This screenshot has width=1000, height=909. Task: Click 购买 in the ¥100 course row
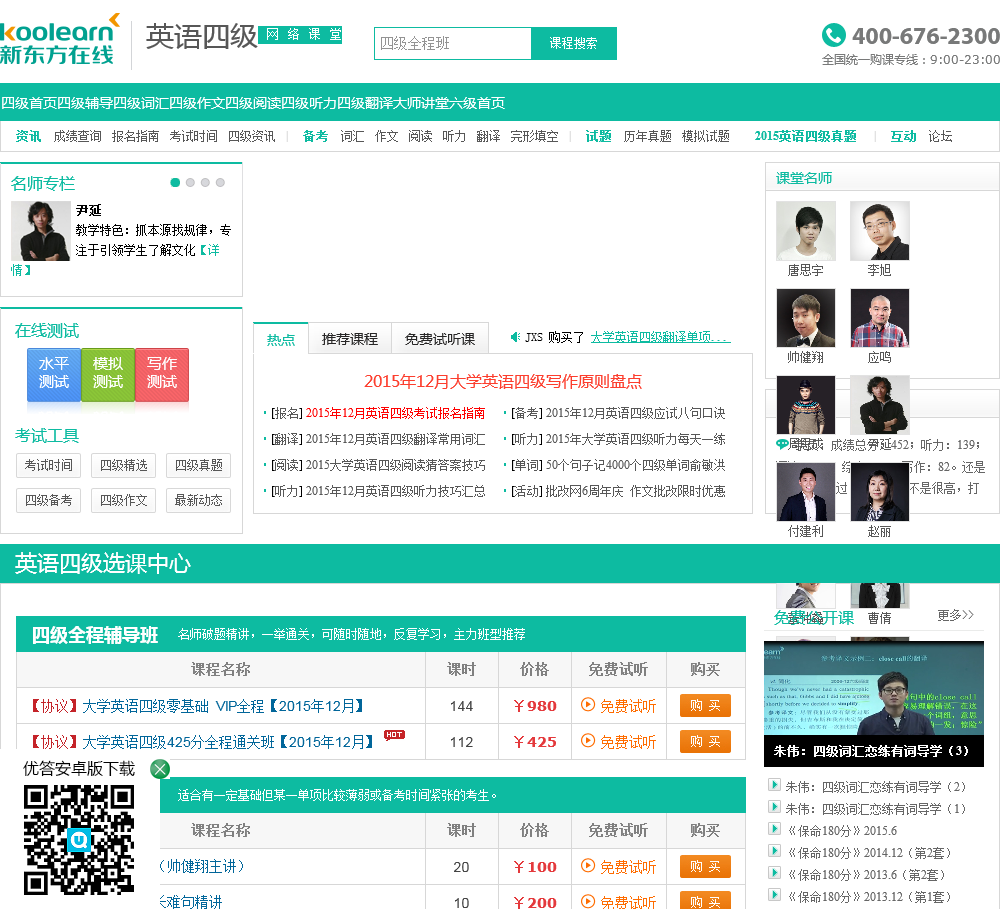tap(705, 866)
